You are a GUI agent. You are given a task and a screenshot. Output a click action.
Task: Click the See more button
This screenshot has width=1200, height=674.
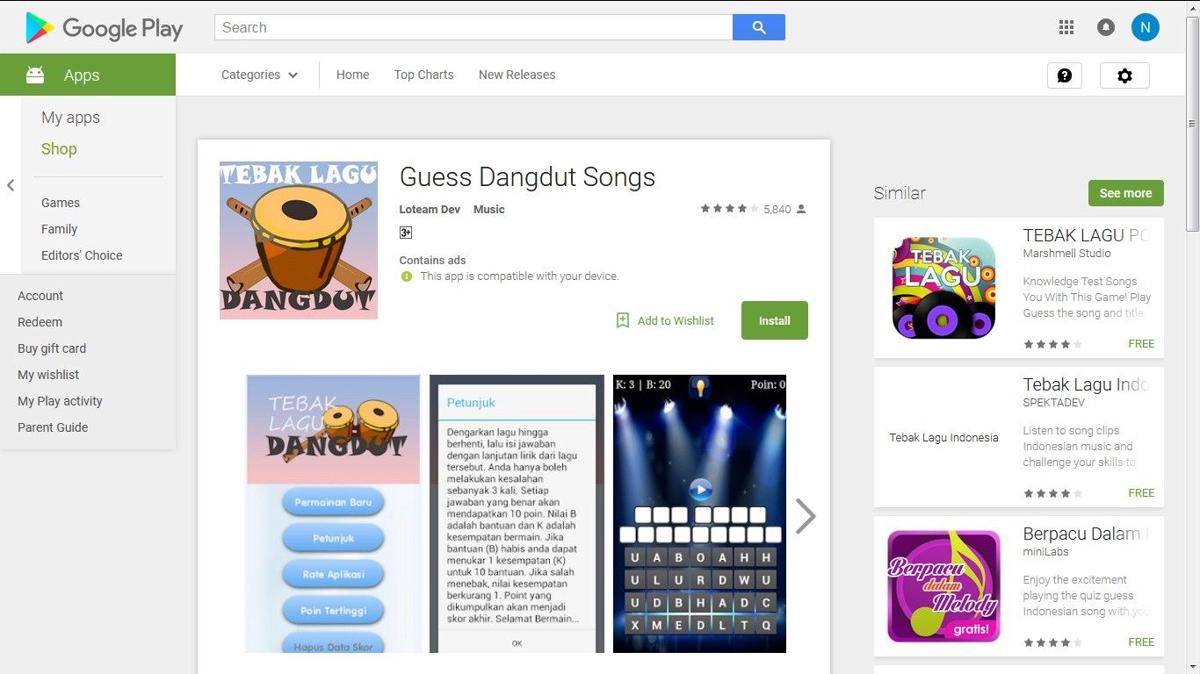[1125, 193]
